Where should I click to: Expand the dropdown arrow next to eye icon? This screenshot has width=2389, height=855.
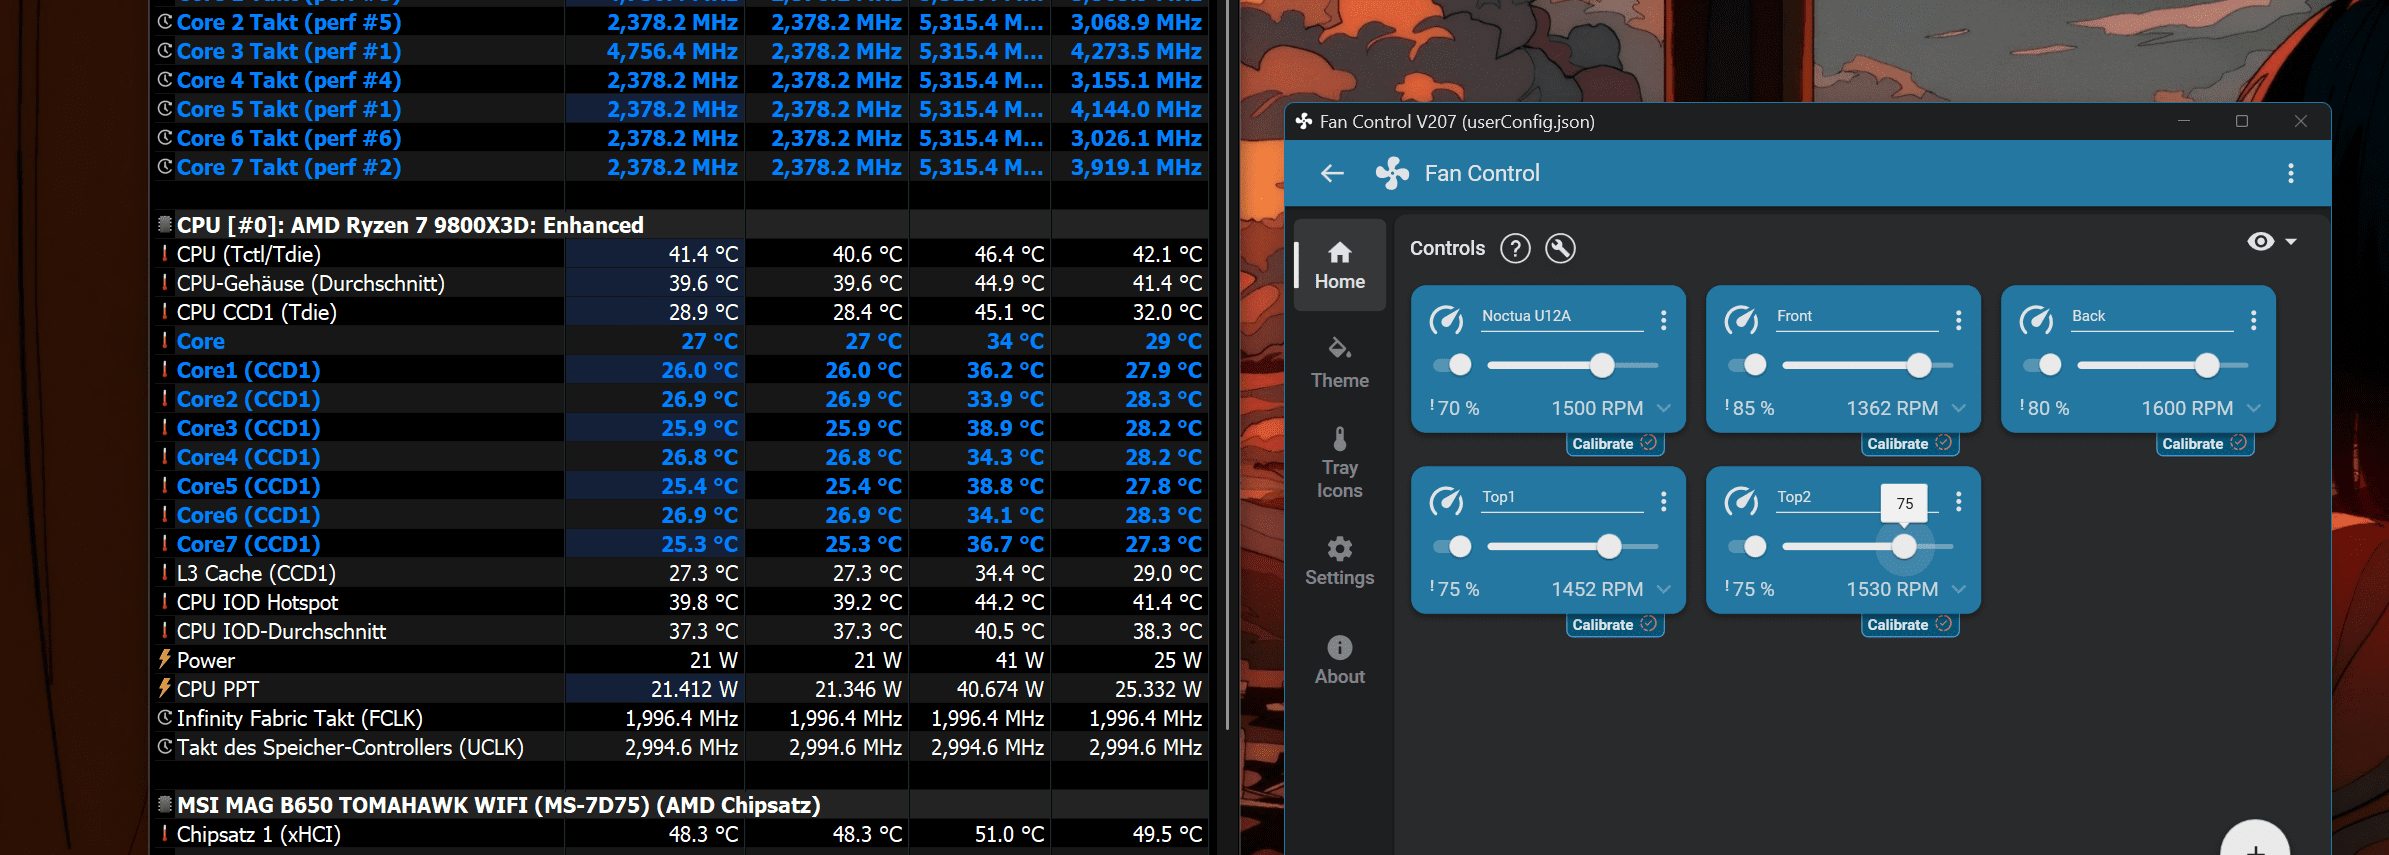pyautogui.click(x=2291, y=242)
